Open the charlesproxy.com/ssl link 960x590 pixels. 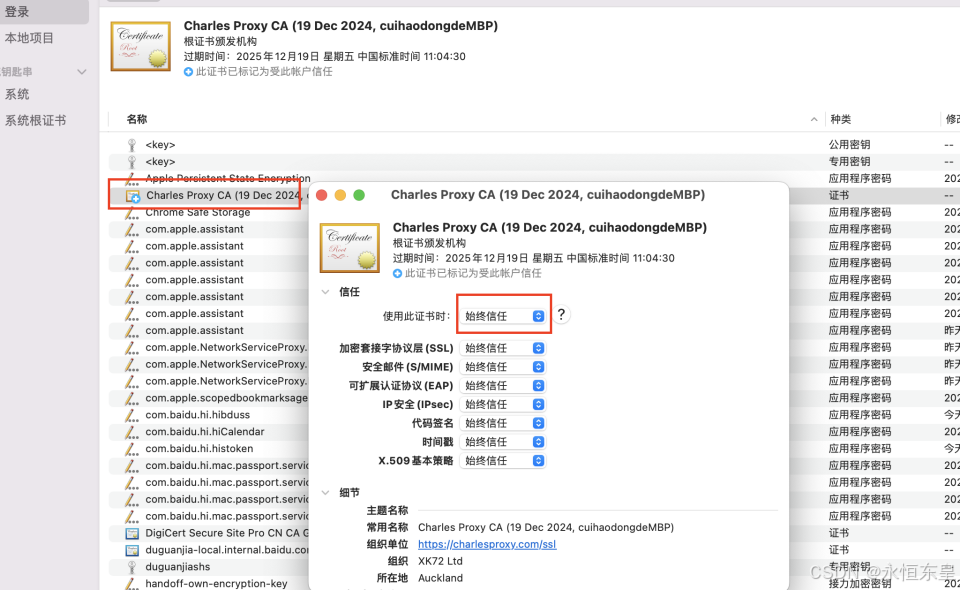tap(487, 544)
